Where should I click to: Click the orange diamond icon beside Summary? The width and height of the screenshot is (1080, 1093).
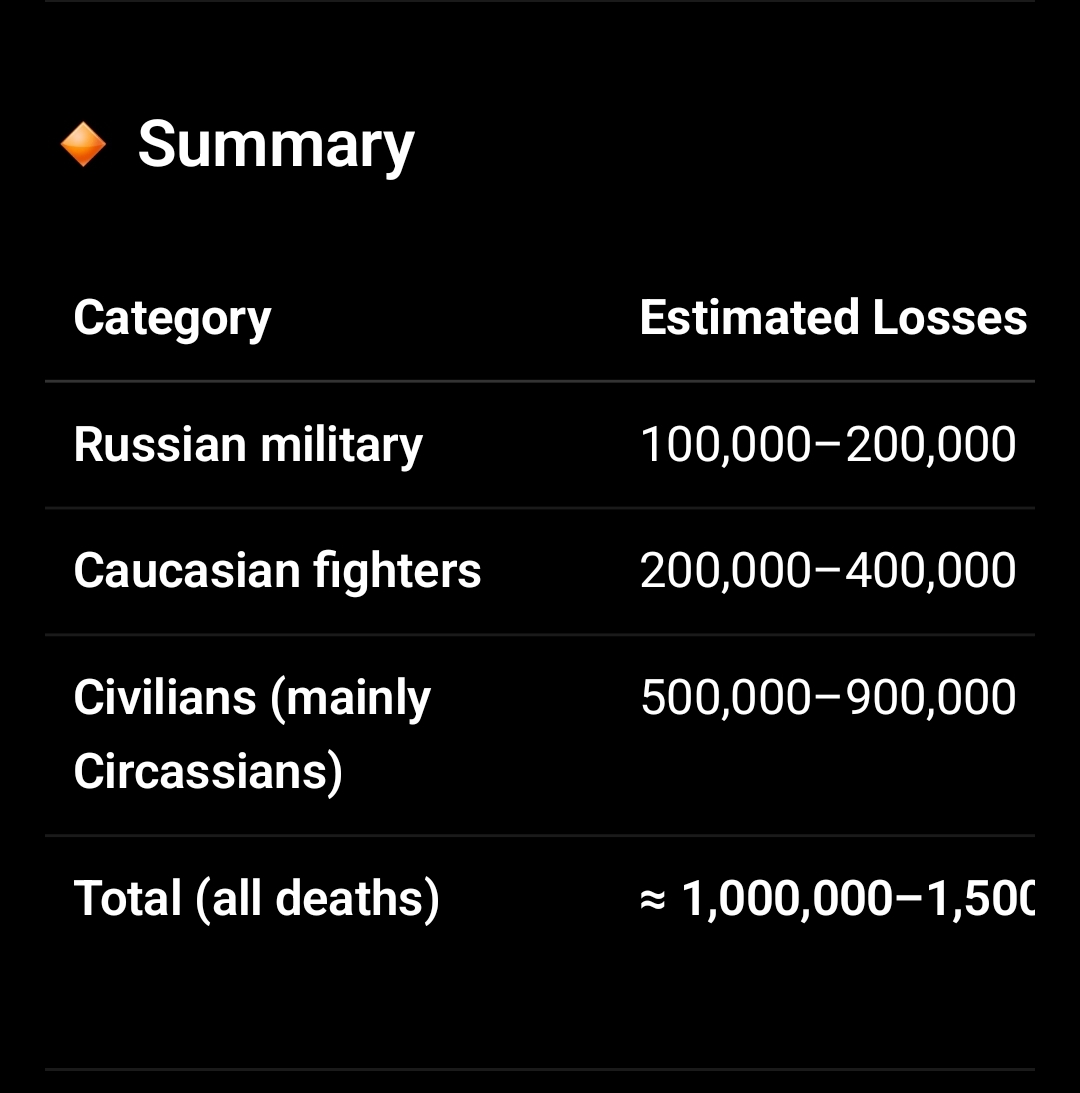point(83,144)
